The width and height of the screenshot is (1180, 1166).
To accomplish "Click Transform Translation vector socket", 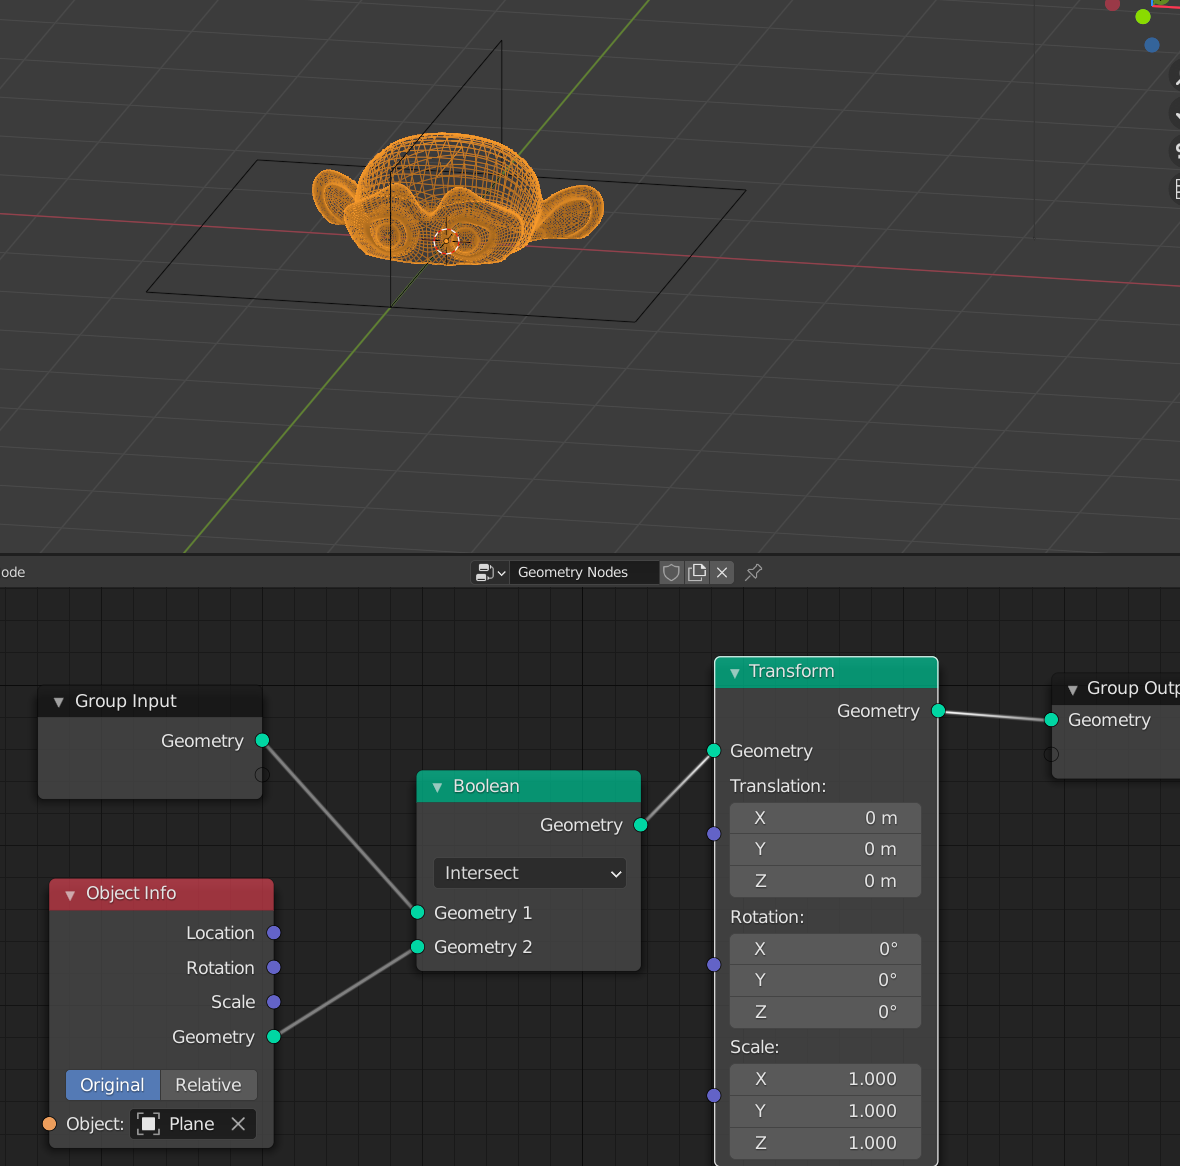I will click(x=714, y=834).
